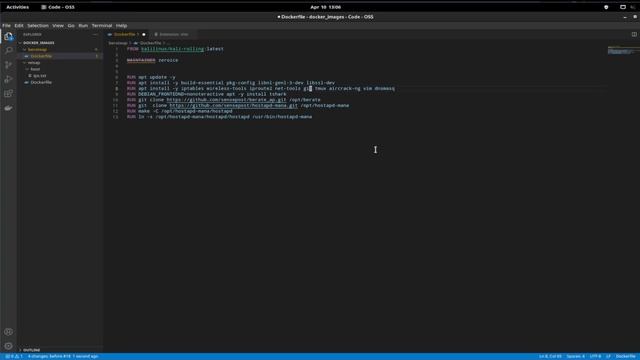
Task: Click the berateap breadcrumb segment
Action: [x=118, y=43]
